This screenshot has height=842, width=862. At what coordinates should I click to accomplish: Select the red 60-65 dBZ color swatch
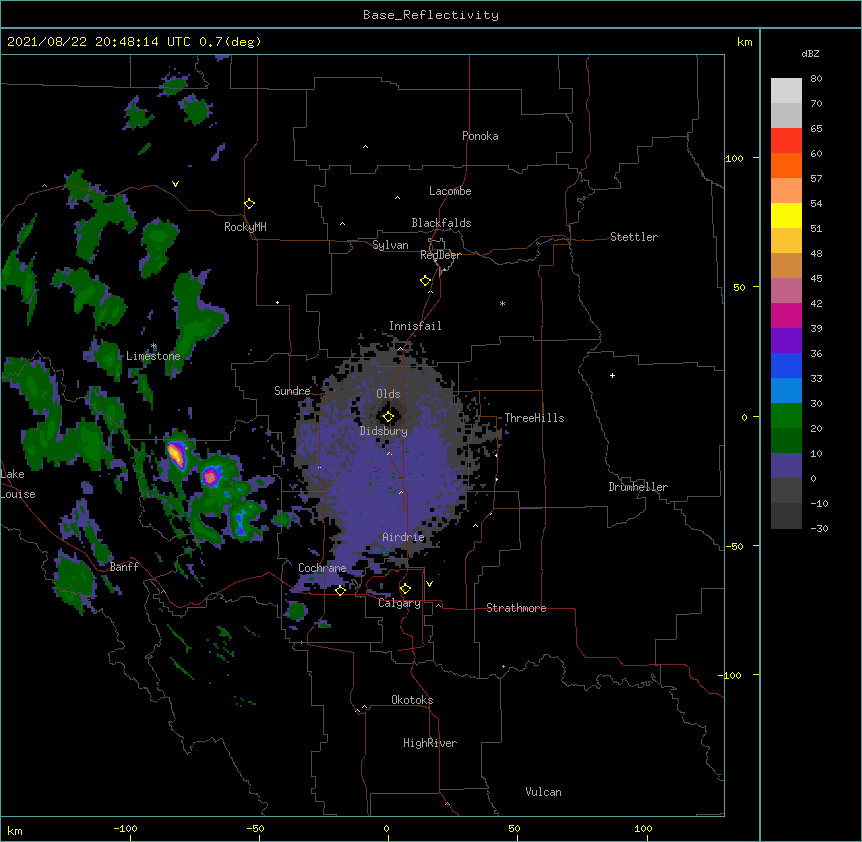[x=786, y=140]
